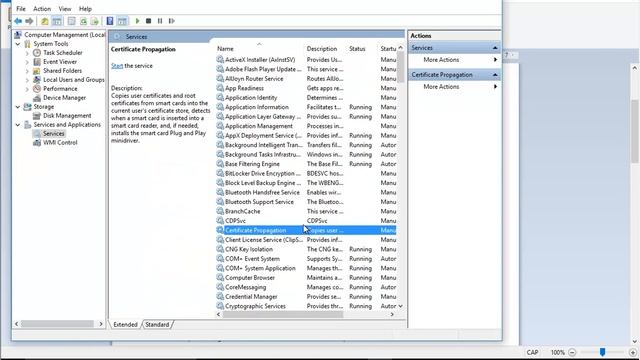Screen dimensions: 640x360
Task: Click the Pause Service icon
Action: click(x=160, y=21)
